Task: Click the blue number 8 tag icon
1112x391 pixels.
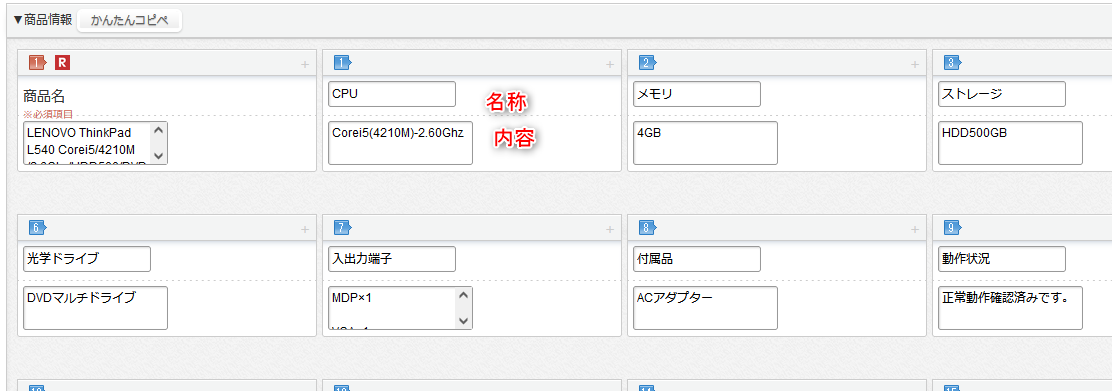Action: (x=647, y=228)
